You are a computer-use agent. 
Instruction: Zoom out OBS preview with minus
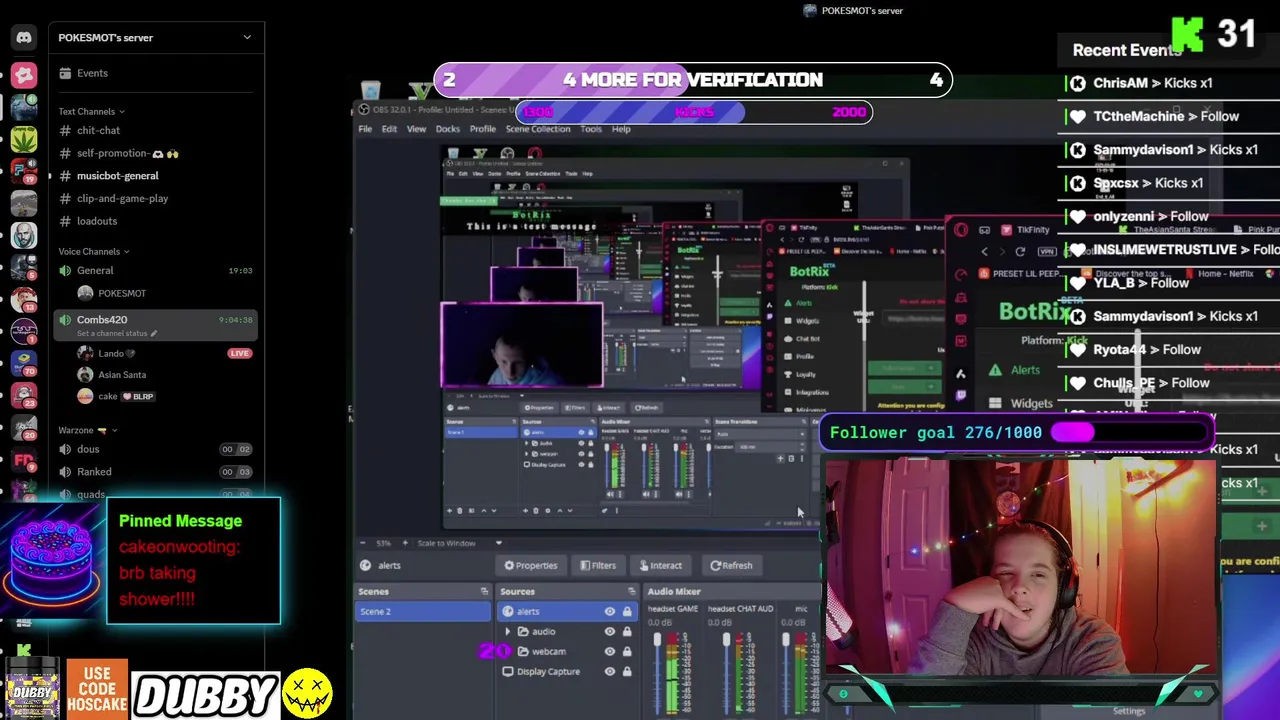click(x=365, y=543)
